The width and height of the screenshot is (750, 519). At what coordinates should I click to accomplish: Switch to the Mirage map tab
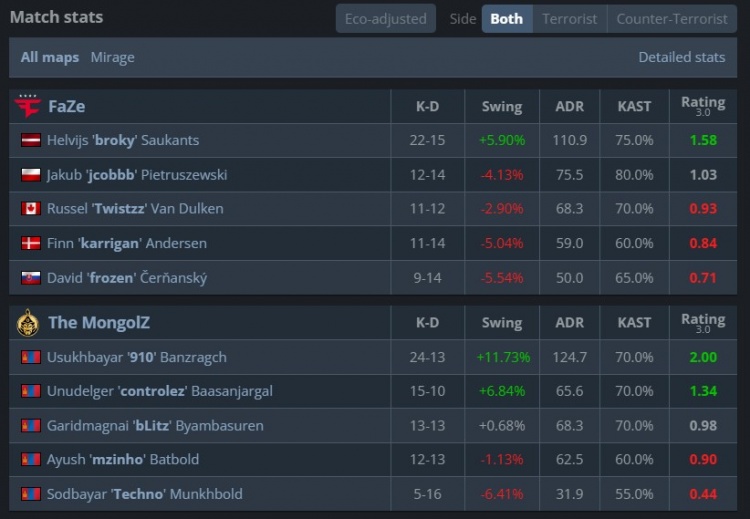pyautogui.click(x=112, y=57)
